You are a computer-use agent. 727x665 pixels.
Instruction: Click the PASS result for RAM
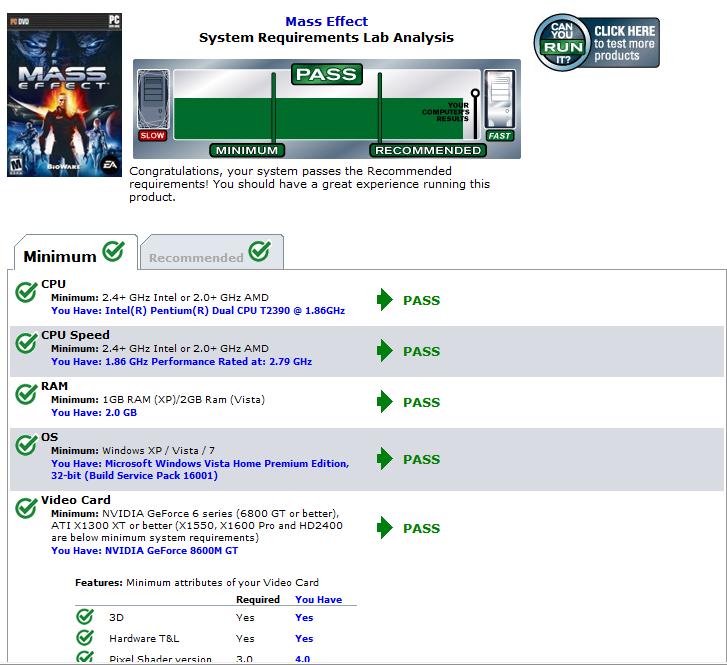[421, 403]
